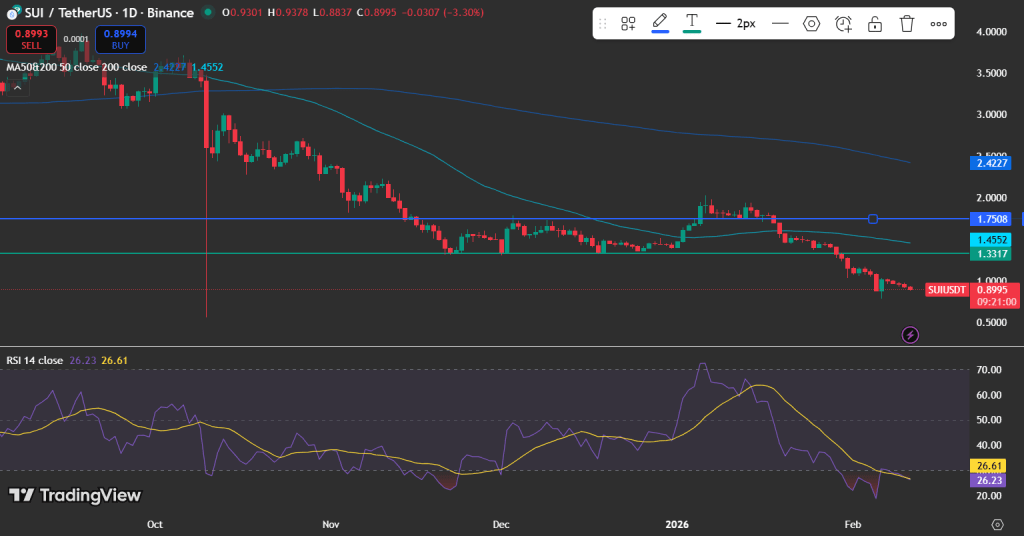Click the Dec label on the time axis
Screen dimensions: 1024x536
[501, 524]
